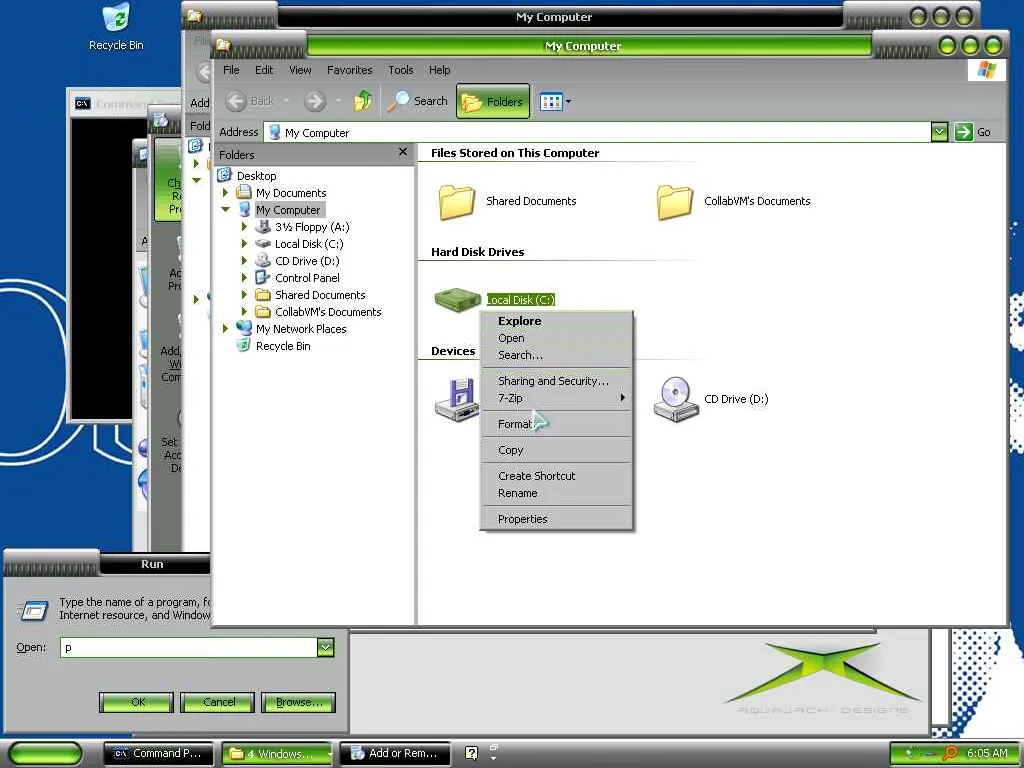Switch to the Command Prompt taskbar button
Screen dimensions: 1024x768
point(159,754)
